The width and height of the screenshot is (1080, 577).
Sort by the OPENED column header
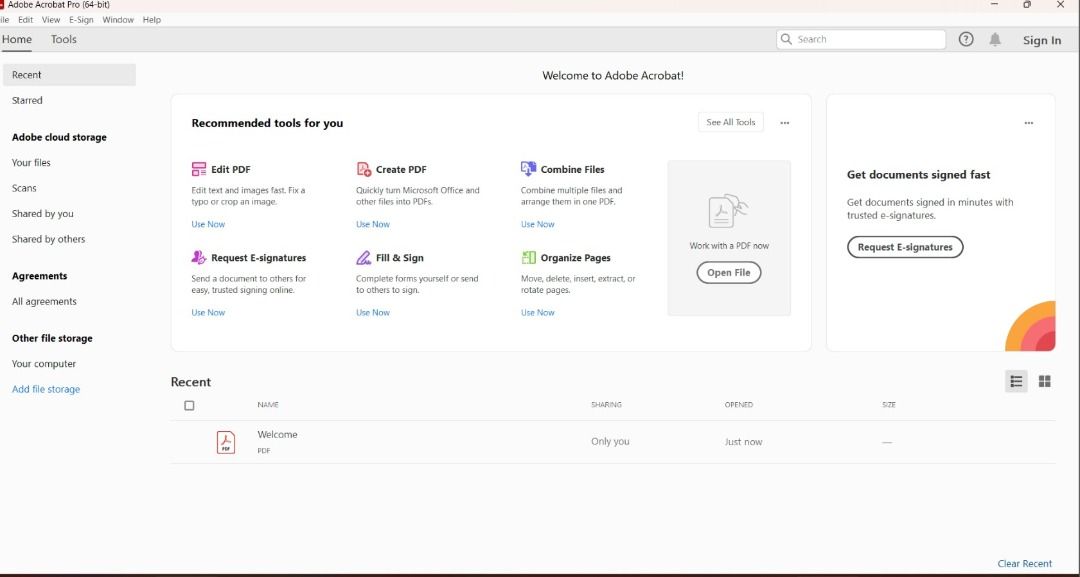738,405
